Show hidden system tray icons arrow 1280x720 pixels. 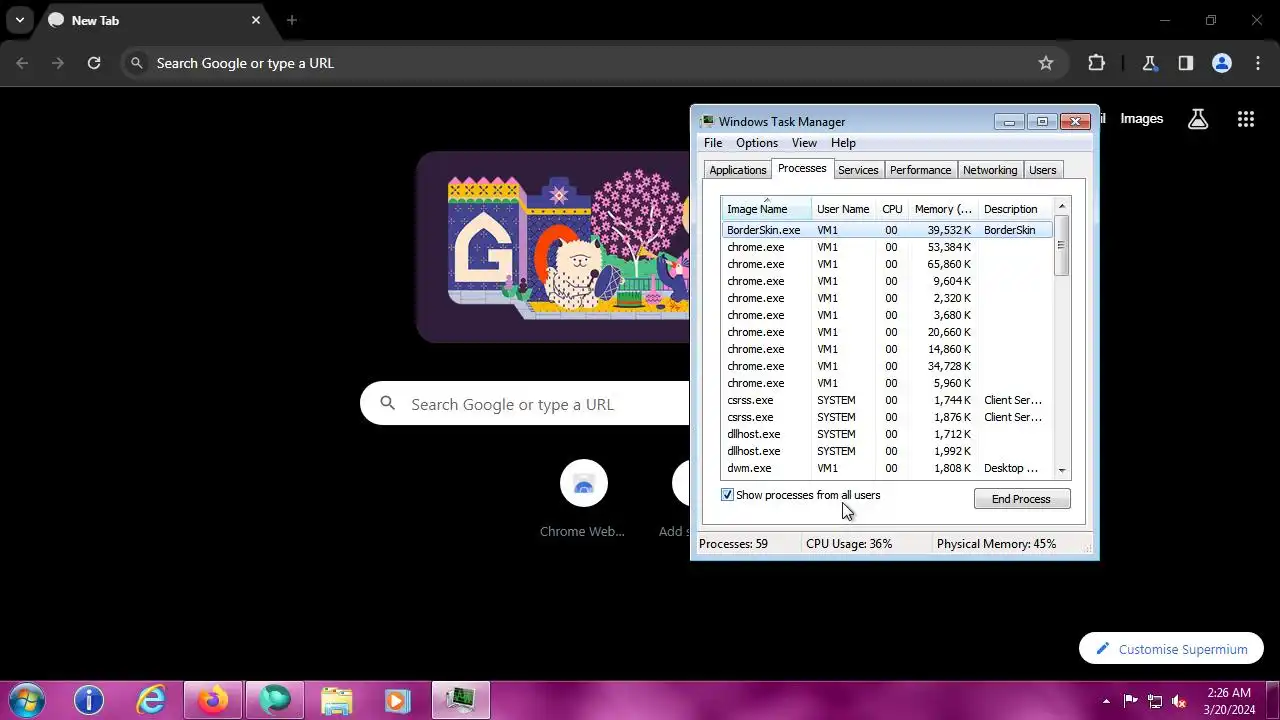(1106, 701)
